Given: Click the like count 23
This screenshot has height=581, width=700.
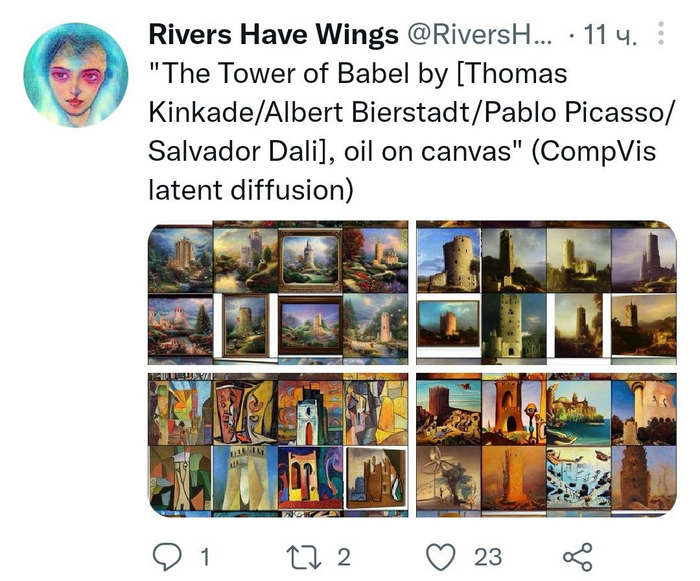Looking at the screenshot, I should click(488, 557).
